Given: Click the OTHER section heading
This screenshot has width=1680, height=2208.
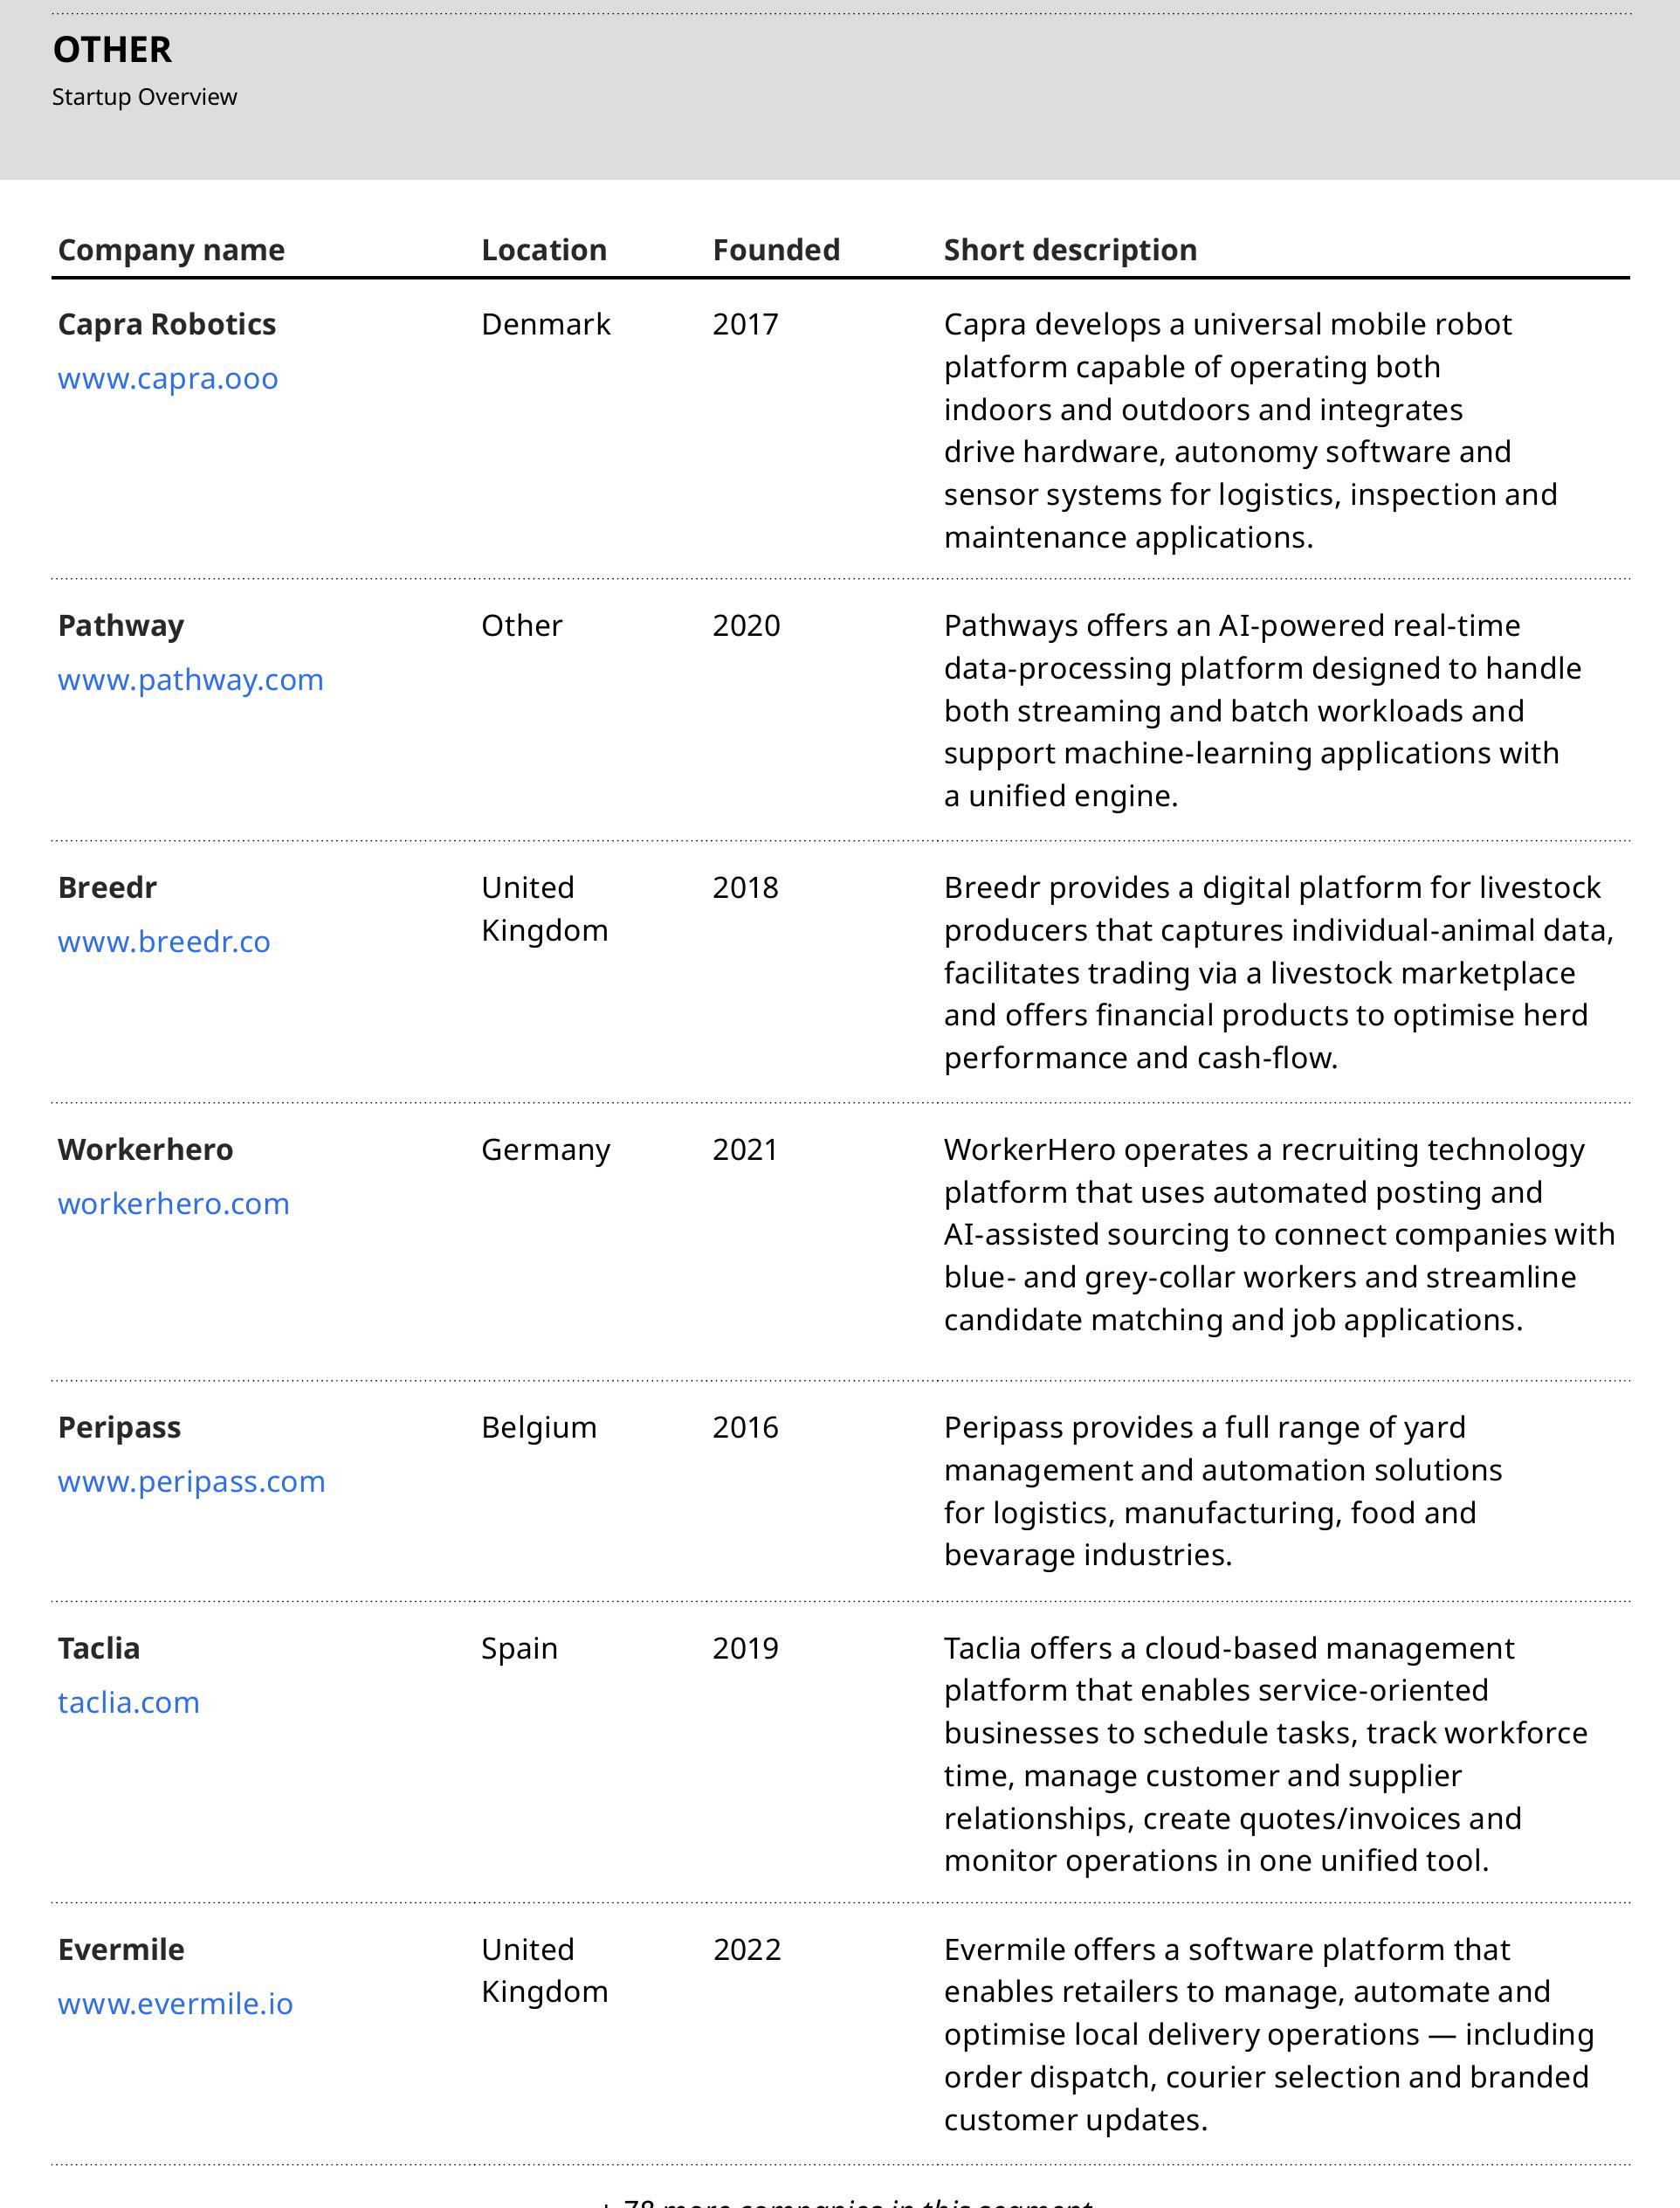Looking at the screenshot, I should pyautogui.click(x=112, y=50).
